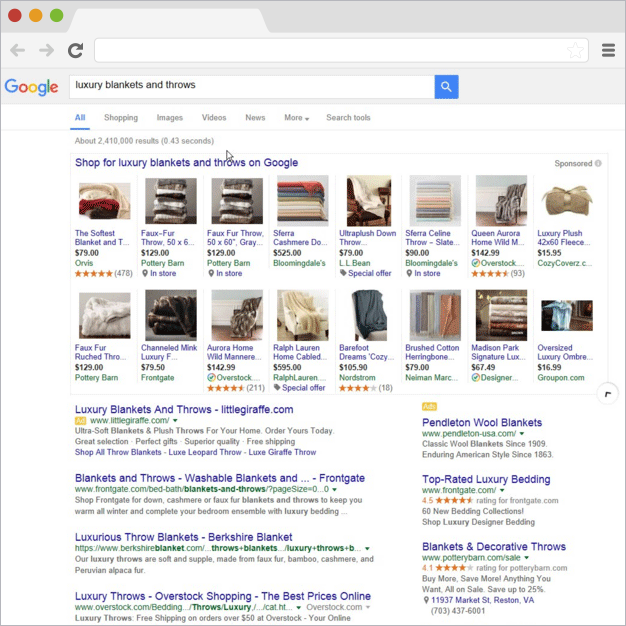Click the Sferra Cashmere blanket thumbnail
626x626 pixels.
303,200
